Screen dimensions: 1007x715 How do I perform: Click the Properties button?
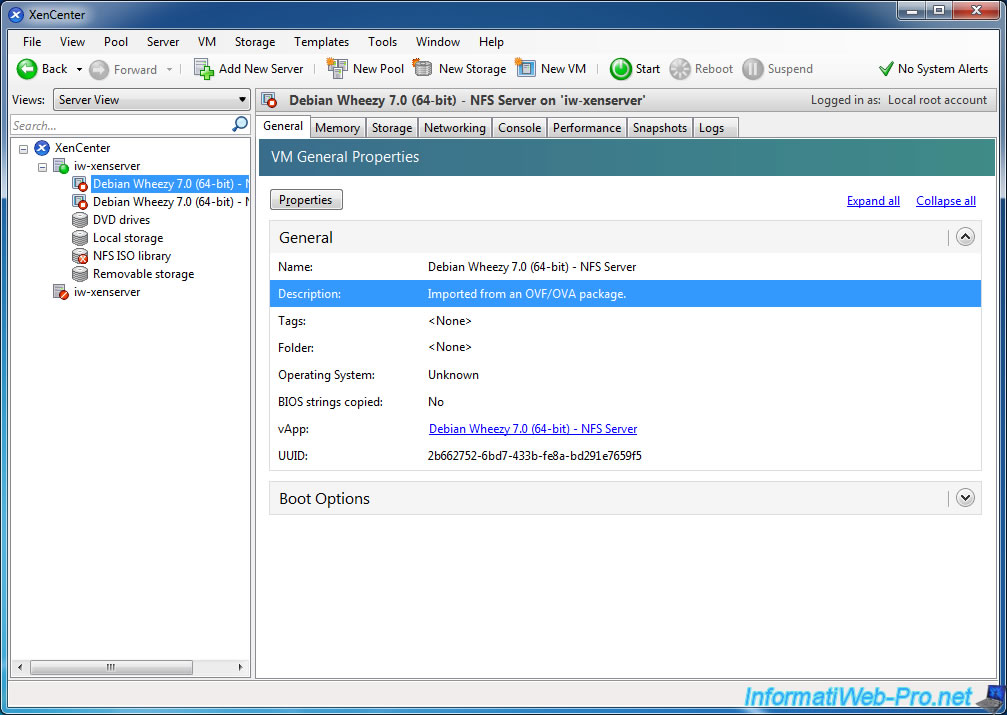click(x=306, y=200)
